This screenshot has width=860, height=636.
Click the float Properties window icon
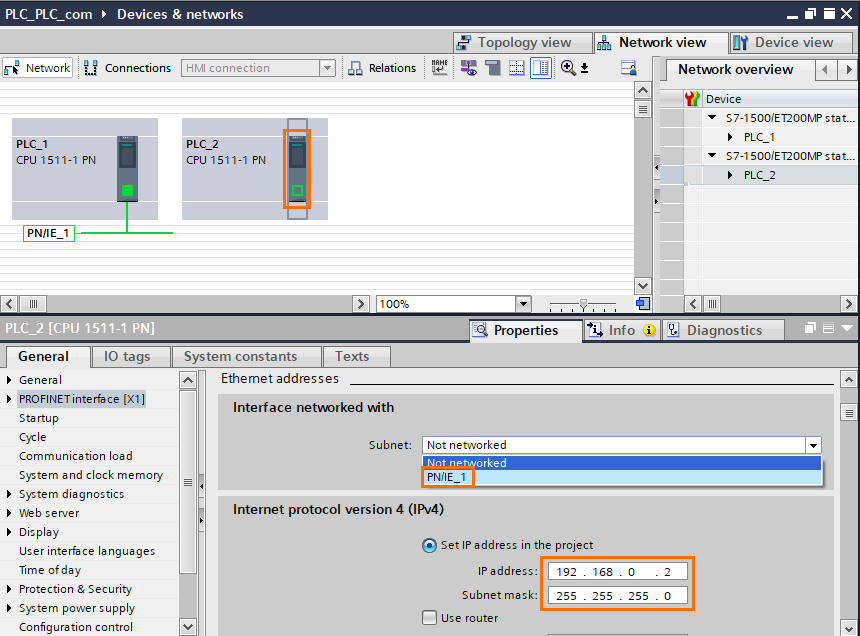(x=810, y=328)
